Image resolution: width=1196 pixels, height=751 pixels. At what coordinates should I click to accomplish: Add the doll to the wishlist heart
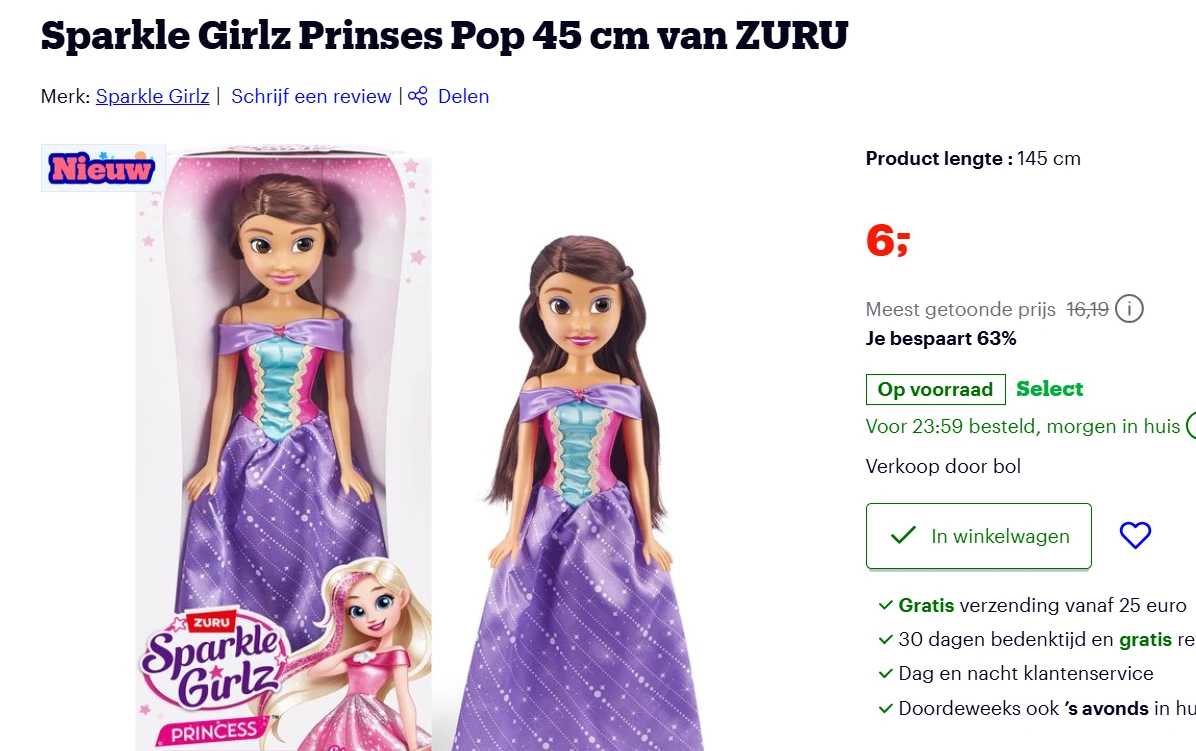click(1135, 535)
